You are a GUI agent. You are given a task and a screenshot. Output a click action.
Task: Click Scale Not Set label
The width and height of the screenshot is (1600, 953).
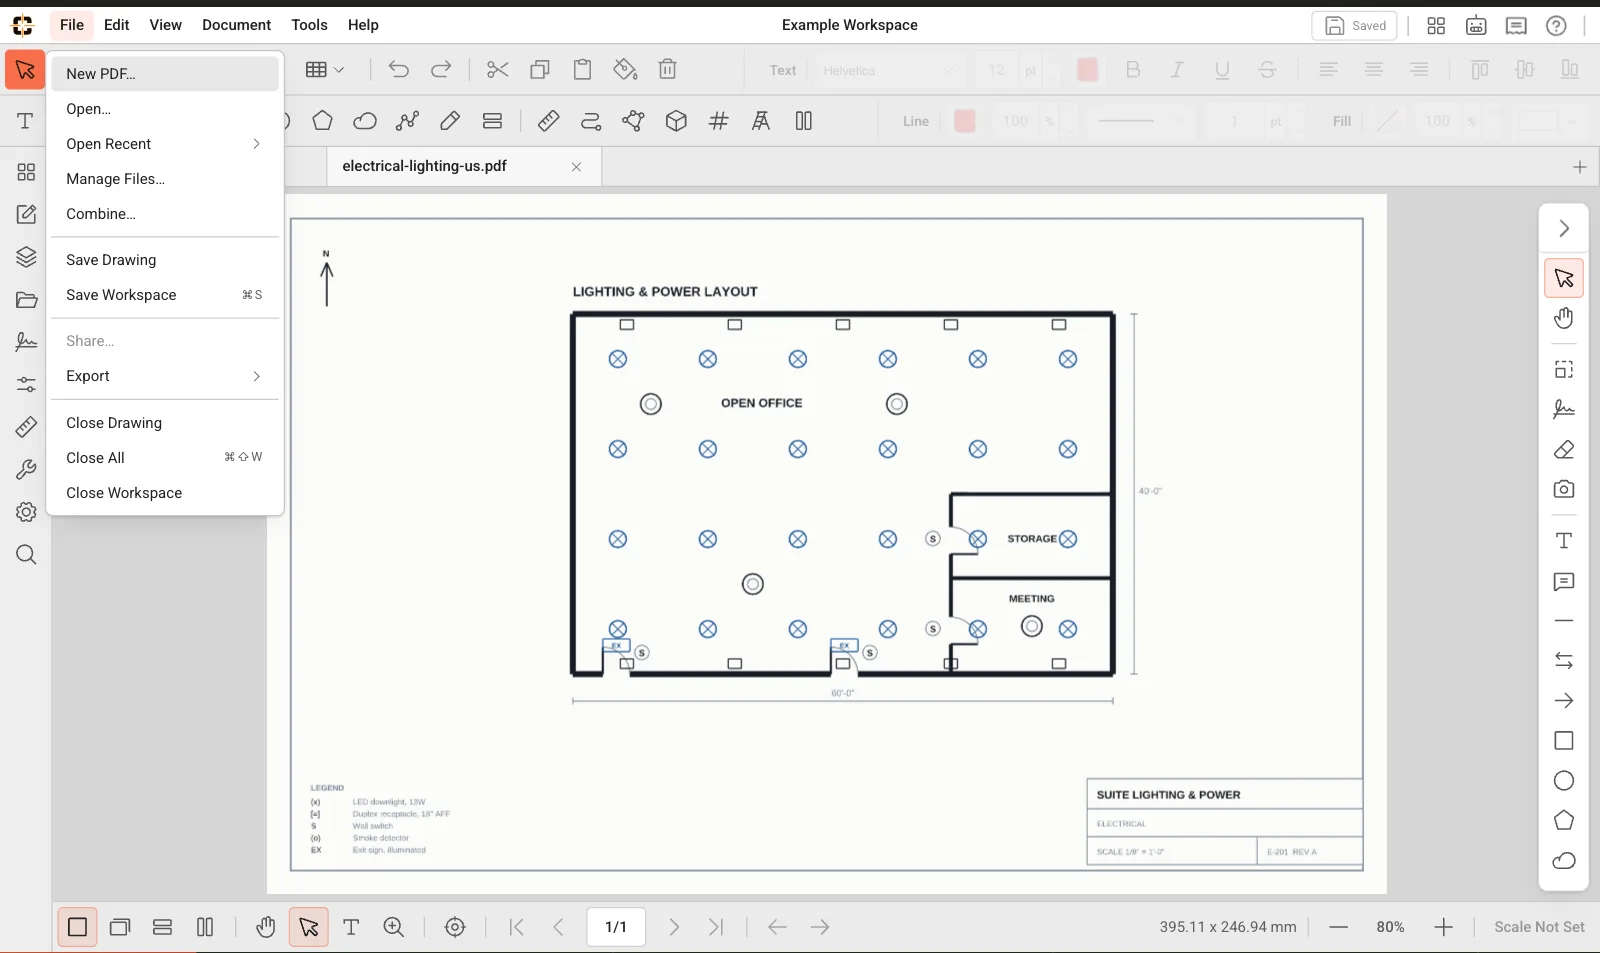coord(1539,927)
